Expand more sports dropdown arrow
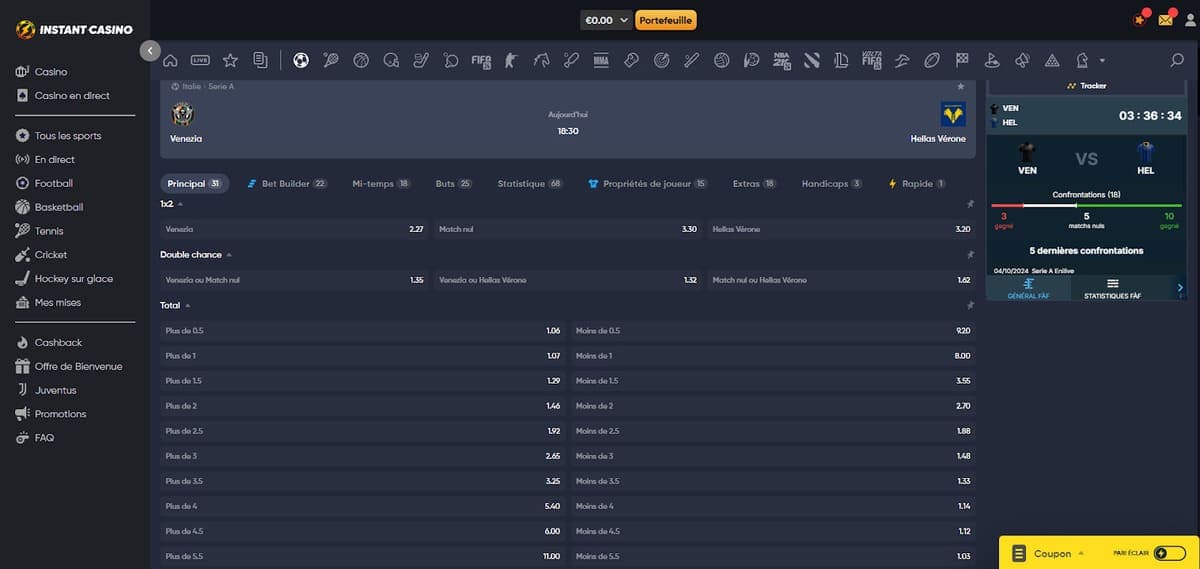This screenshot has height=569, width=1200. 1102,60
